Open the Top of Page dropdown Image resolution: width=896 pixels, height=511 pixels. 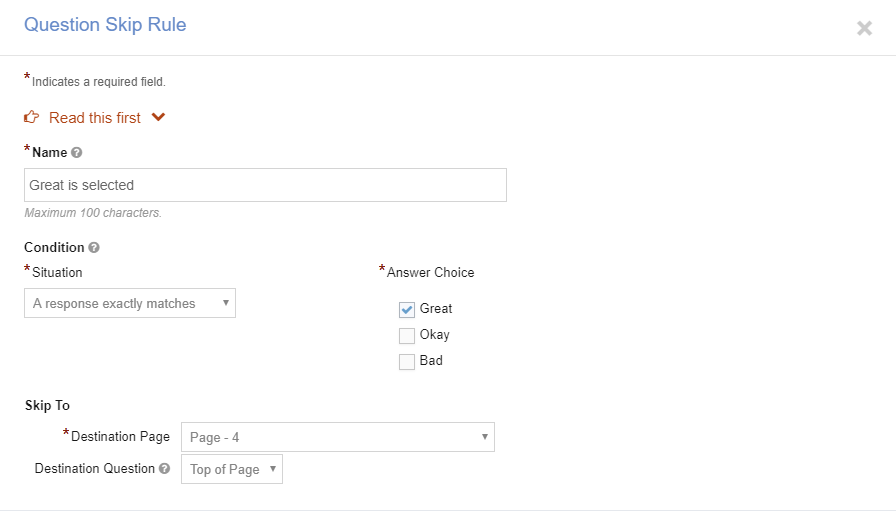(232, 469)
